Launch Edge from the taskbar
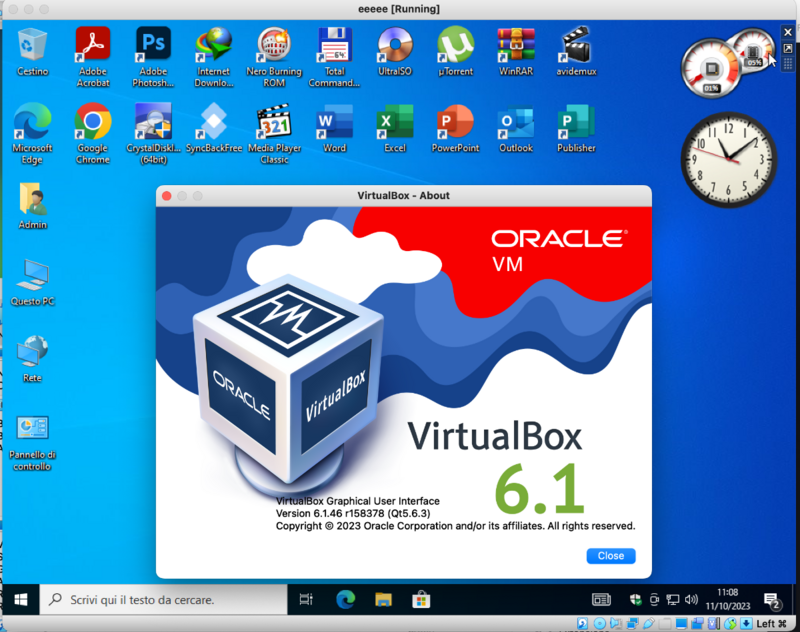Image resolution: width=800 pixels, height=632 pixels. tap(345, 599)
